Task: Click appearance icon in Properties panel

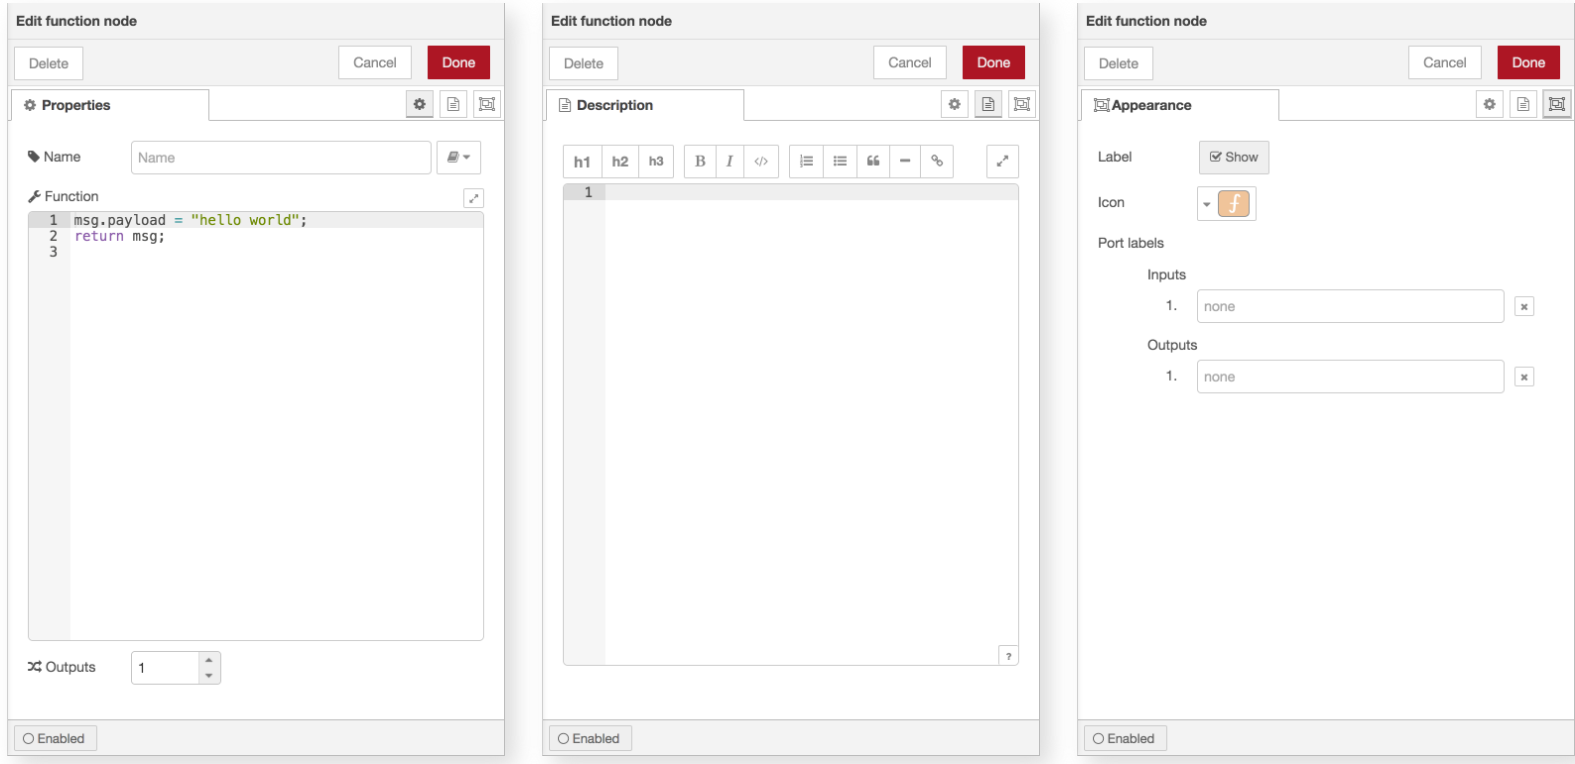Action: [x=487, y=104]
